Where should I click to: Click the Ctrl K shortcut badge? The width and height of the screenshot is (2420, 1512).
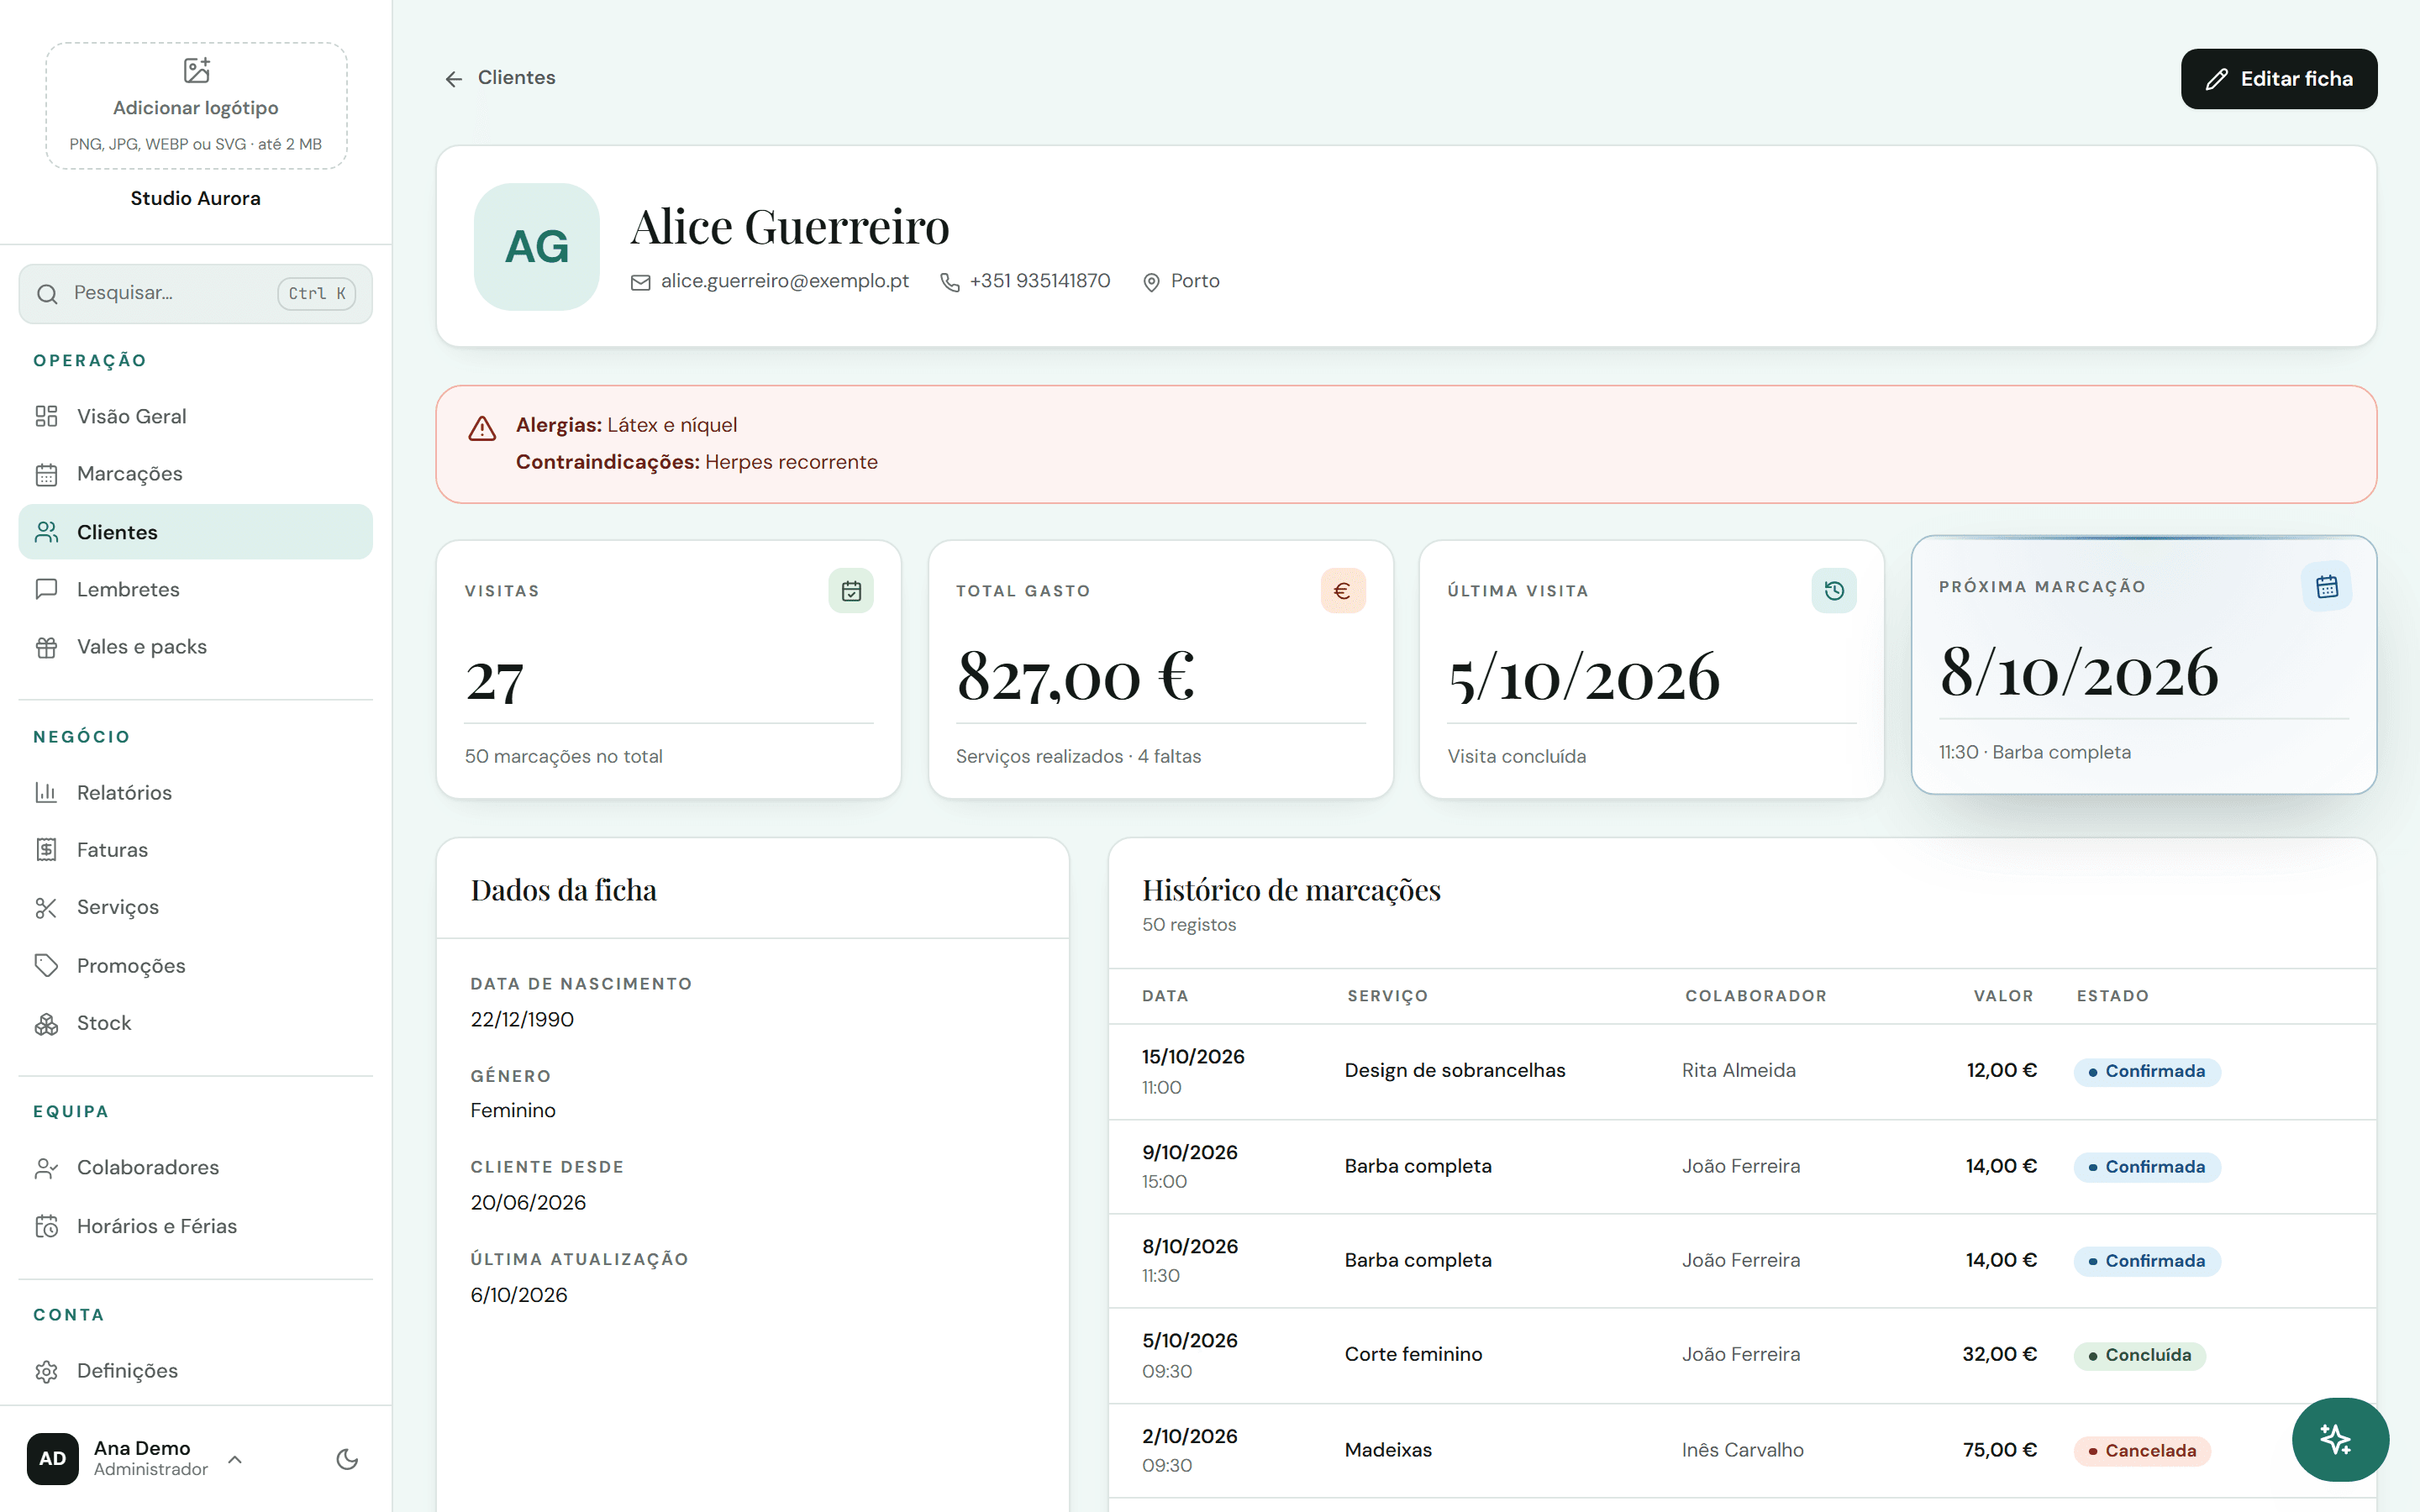tap(316, 294)
